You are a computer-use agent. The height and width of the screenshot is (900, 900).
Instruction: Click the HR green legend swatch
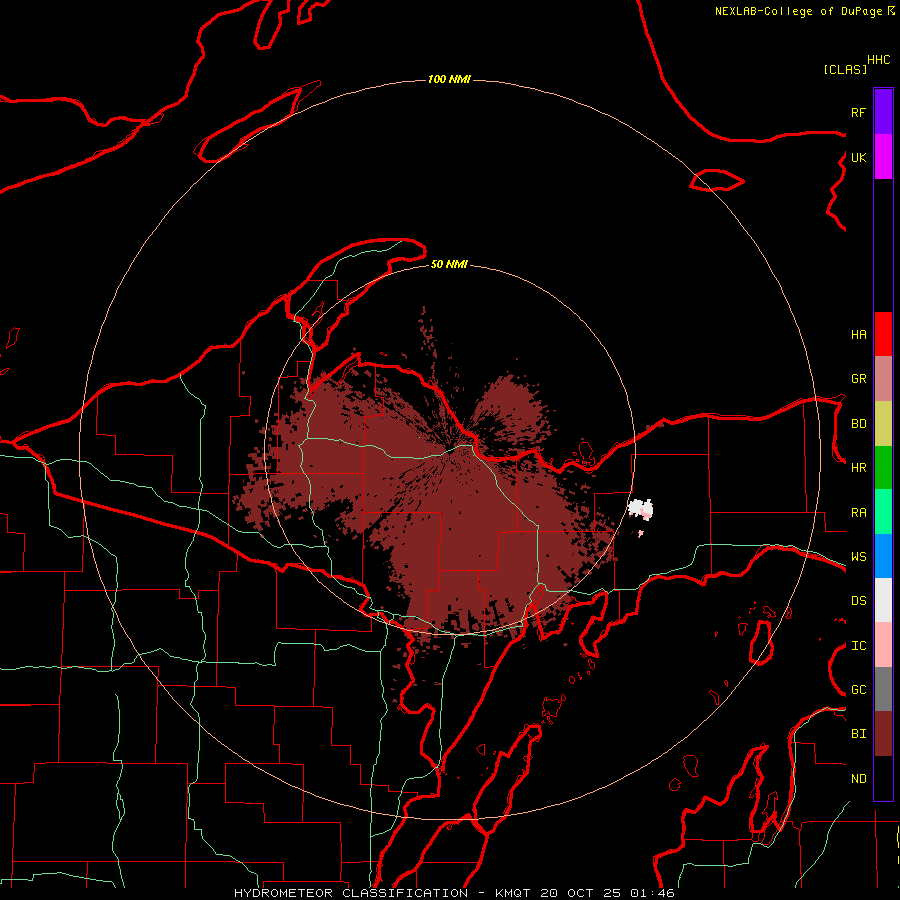(x=883, y=468)
